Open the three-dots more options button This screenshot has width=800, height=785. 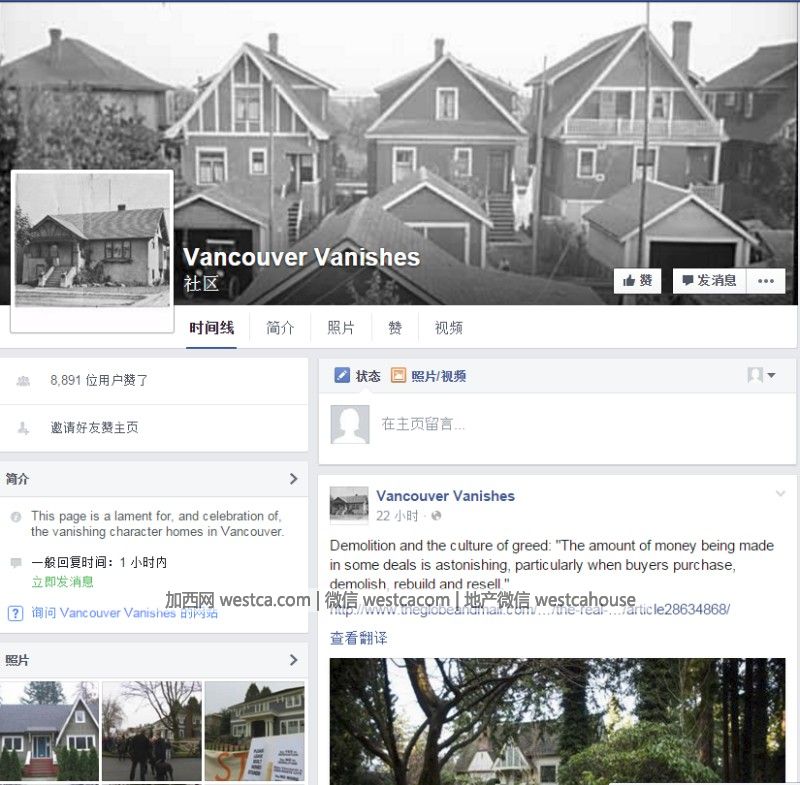tap(766, 281)
